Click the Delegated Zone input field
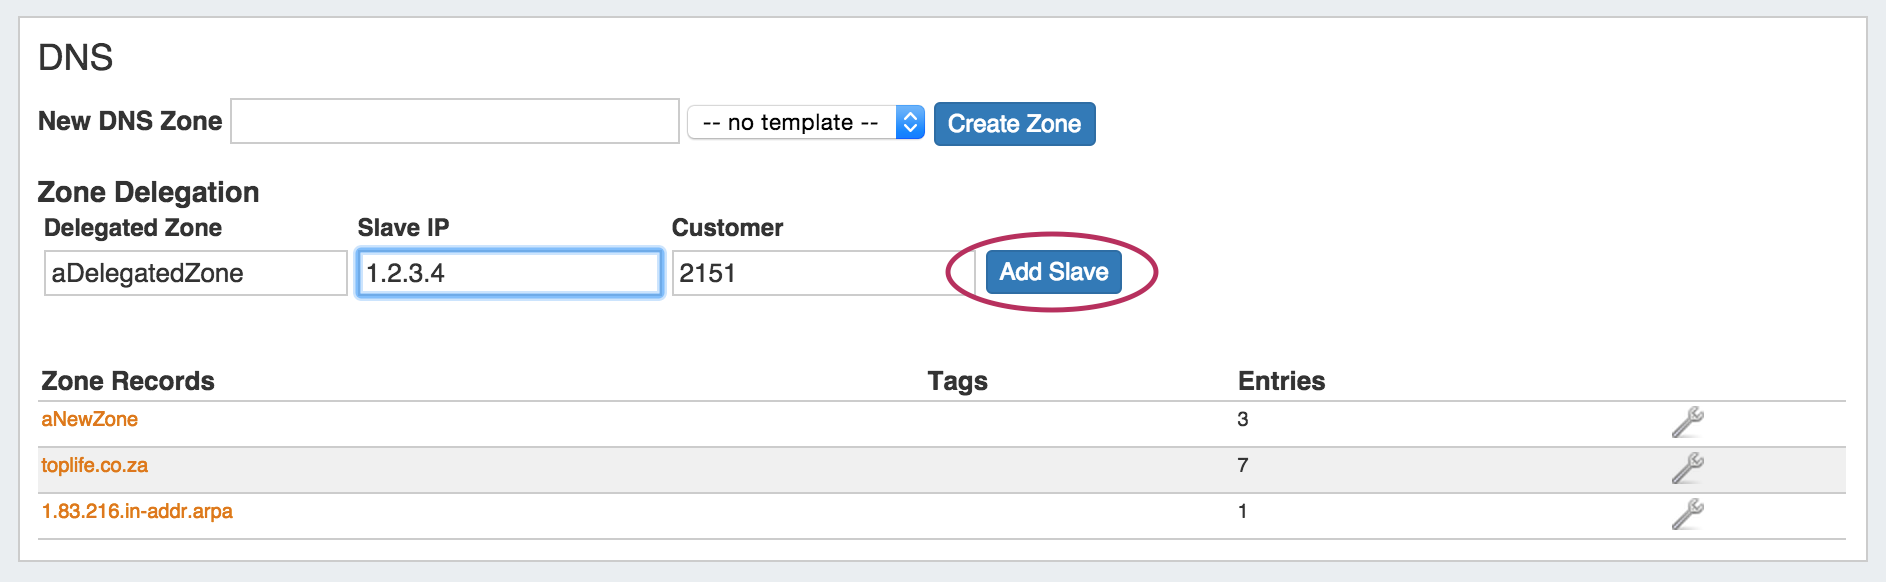This screenshot has width=1886, height=582. point(195,273)
